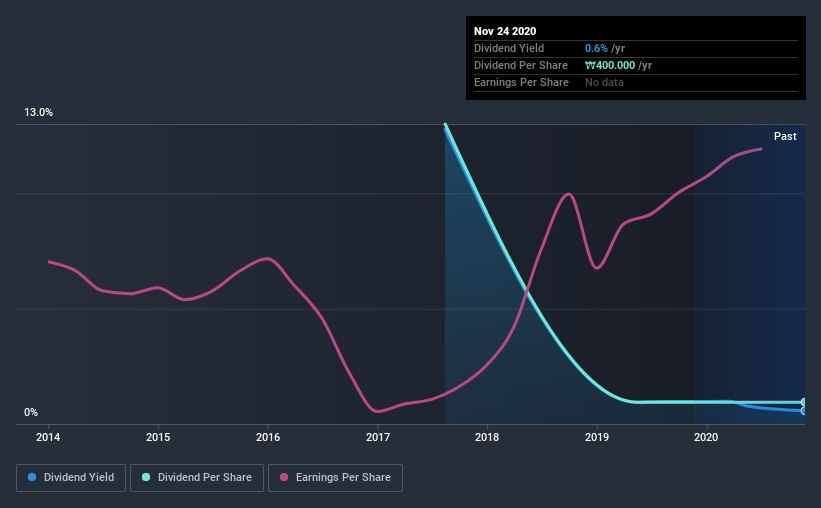Click the Dividend Yield tooltip row label
The height and width of the screenshot is (508, 821).
click(509, 48)
